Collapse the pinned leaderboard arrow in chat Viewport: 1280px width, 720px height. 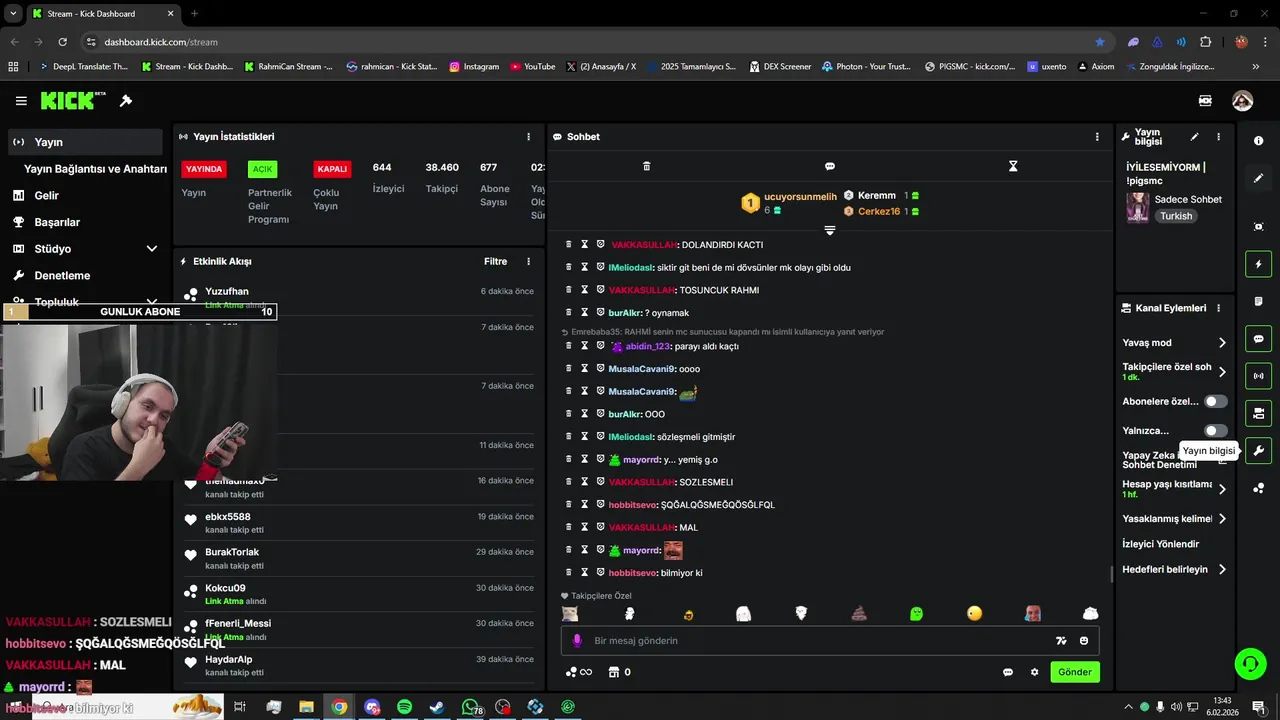point(829,231)
